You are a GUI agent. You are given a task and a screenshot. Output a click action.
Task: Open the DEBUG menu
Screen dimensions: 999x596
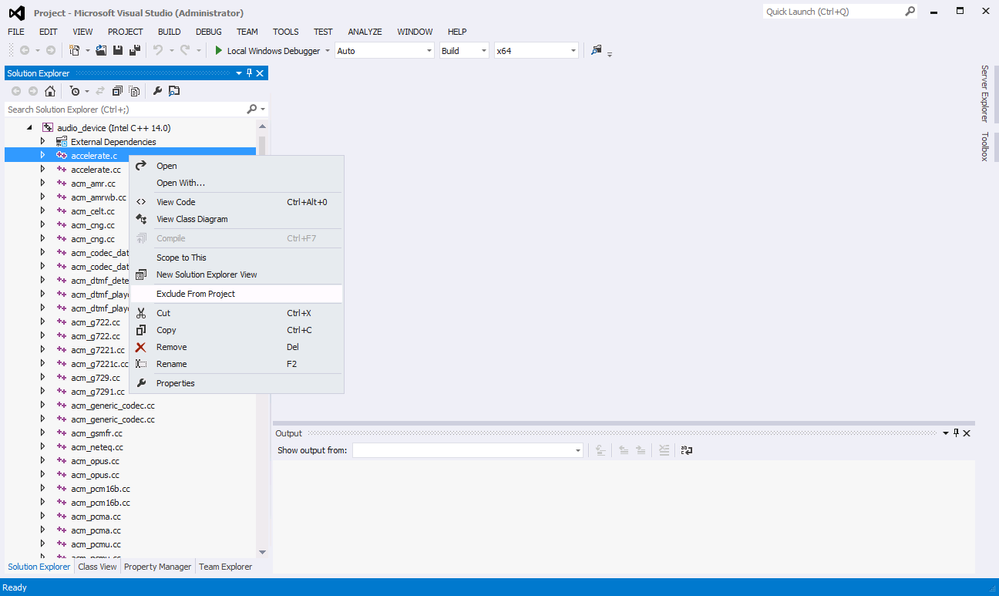[x=208, y=31]
